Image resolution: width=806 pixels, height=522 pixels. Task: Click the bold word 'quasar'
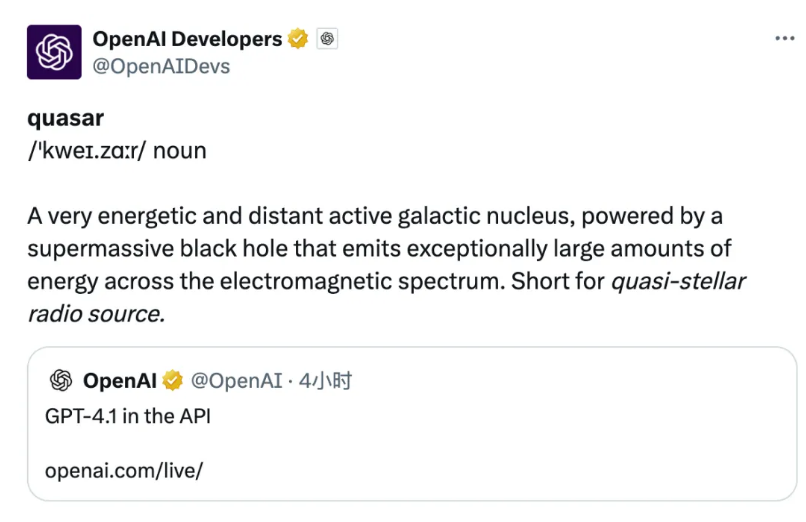65,119
